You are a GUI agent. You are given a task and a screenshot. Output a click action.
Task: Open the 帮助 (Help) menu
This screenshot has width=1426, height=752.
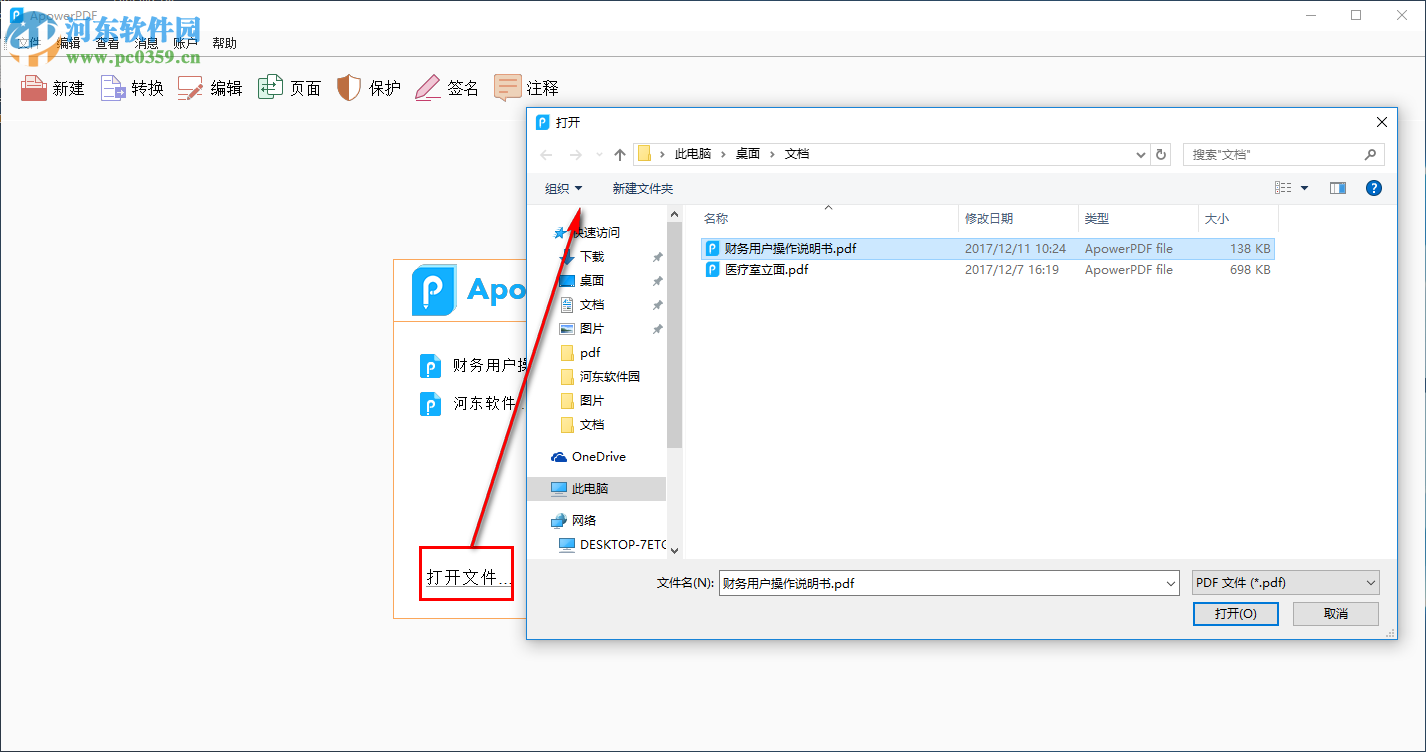pyautogui.click(x=224, y=42)
